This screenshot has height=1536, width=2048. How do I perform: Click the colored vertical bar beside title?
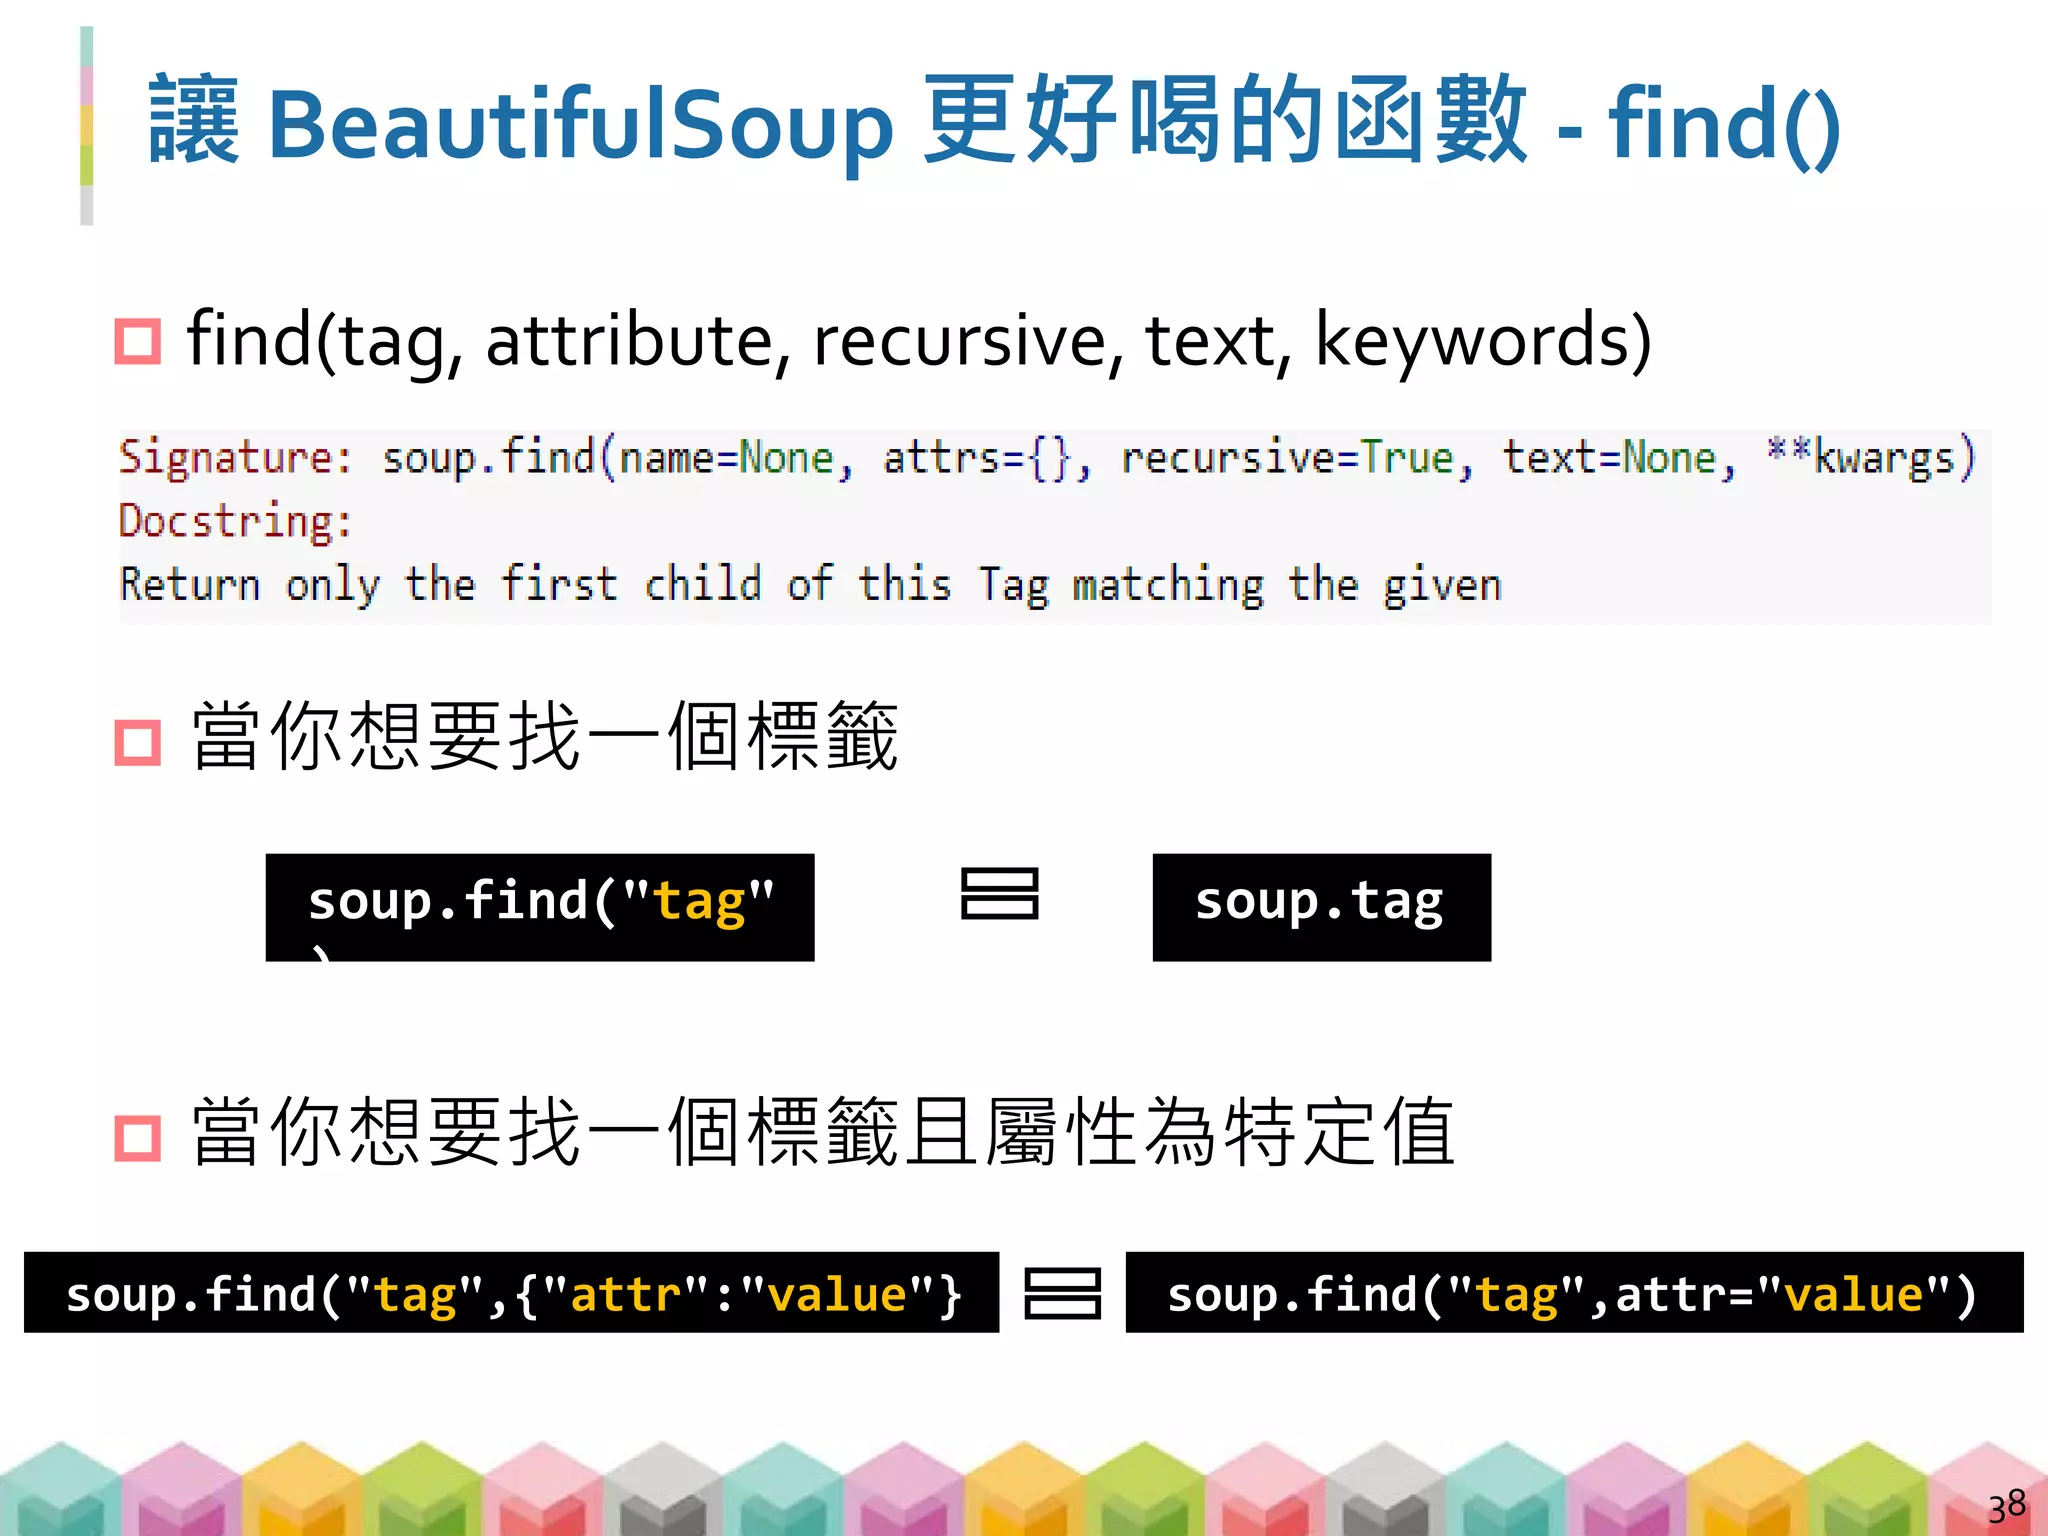(x=87, y=125)
